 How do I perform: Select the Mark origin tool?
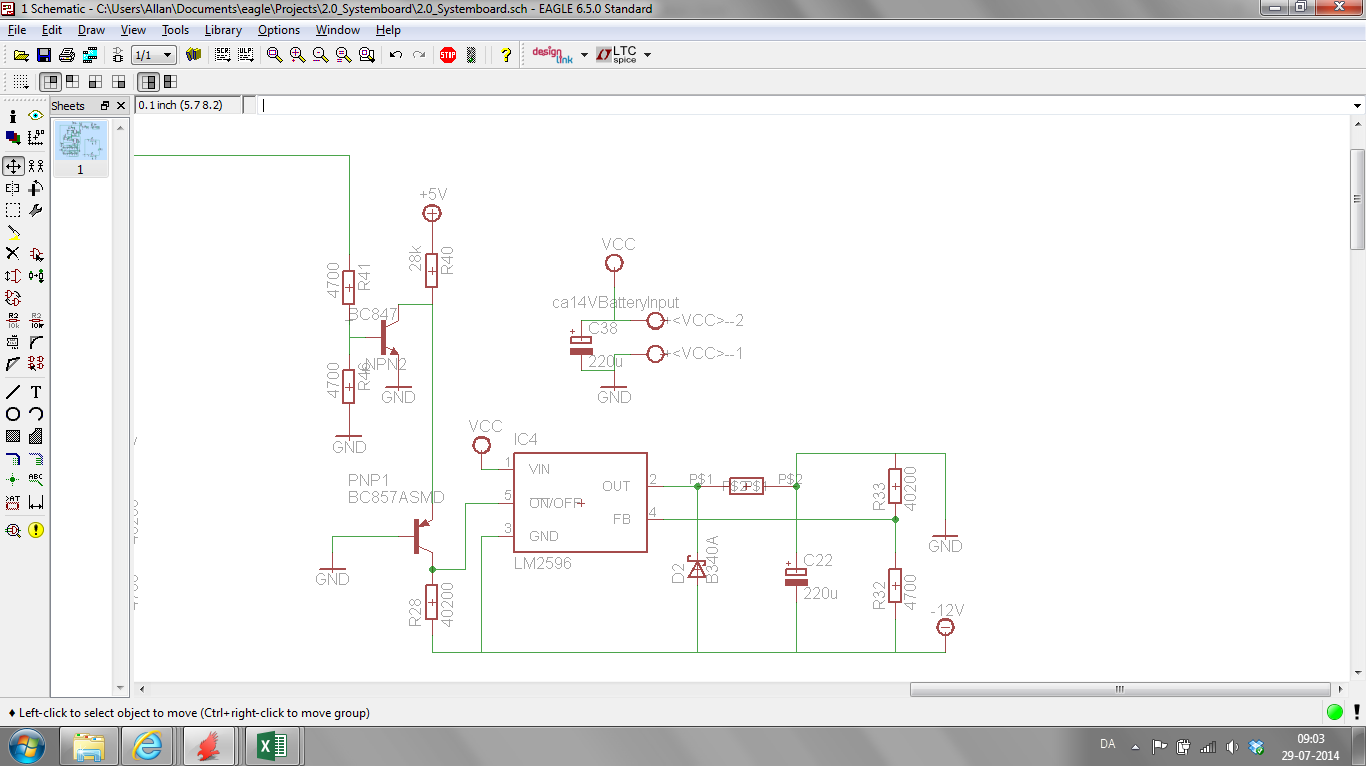36,138
